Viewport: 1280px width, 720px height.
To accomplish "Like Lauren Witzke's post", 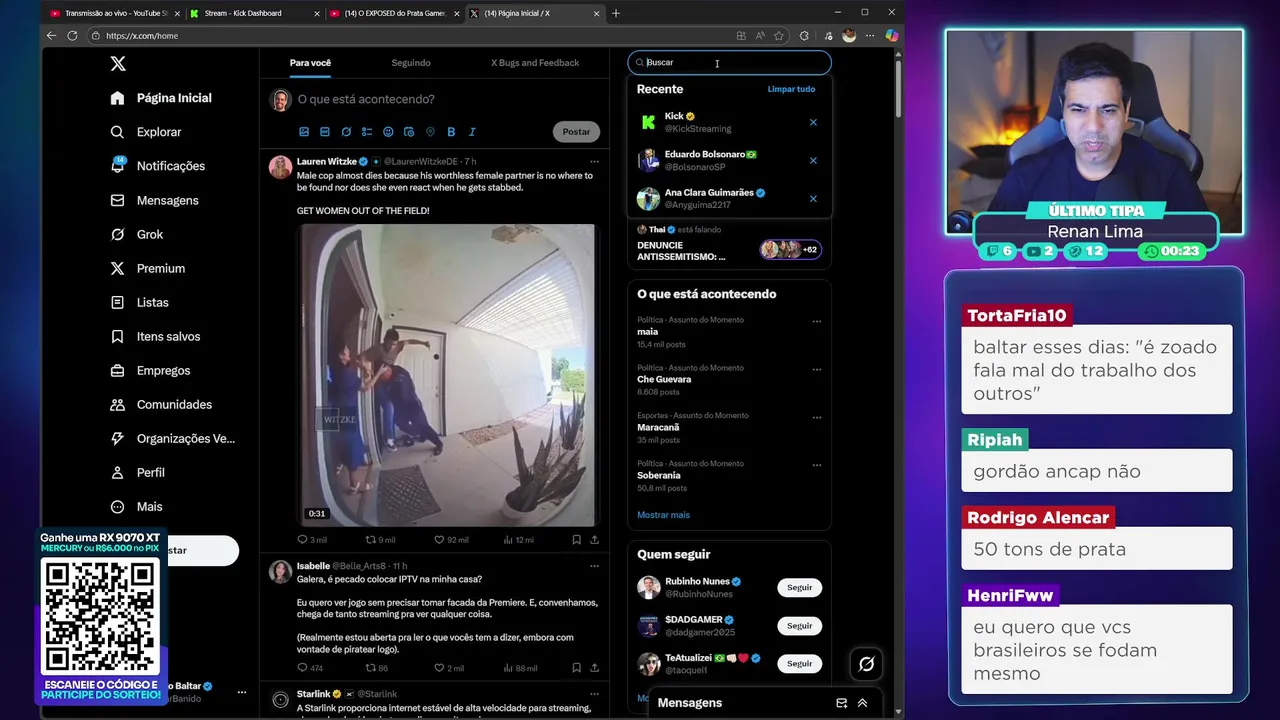I will pos(451,540).
